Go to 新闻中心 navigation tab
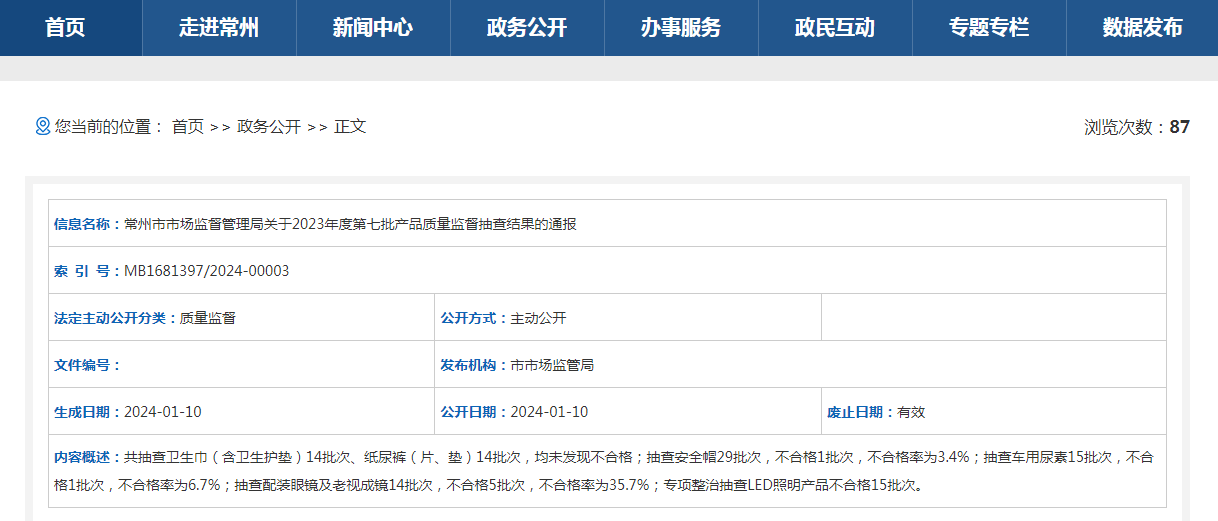Viewport: 1218px width, 521px height. [x=373, y=28]
